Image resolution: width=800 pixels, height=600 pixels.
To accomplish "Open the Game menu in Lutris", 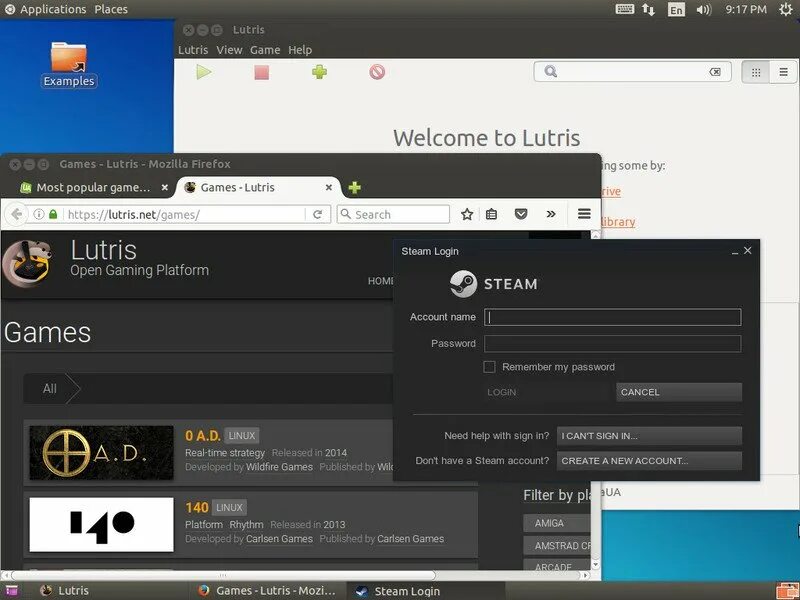I will pyautogui.click(x=265, y=49).
